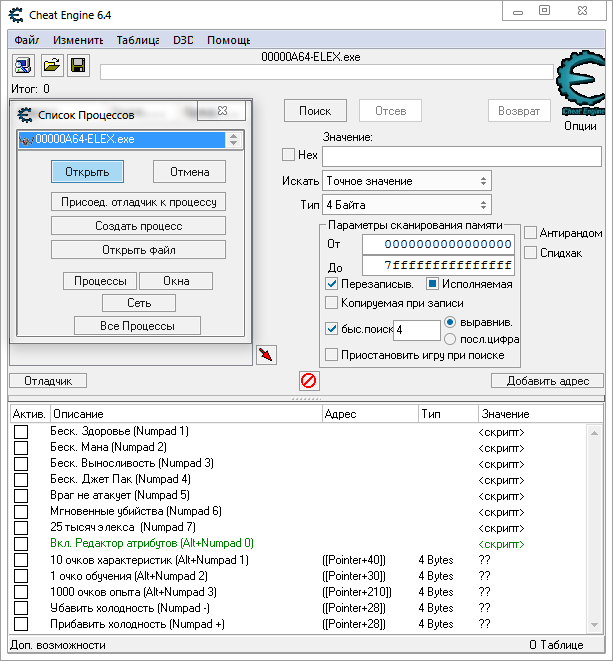Click the Значение input field
Viewport: 613px width, 661px height.
tap(462, 156)
